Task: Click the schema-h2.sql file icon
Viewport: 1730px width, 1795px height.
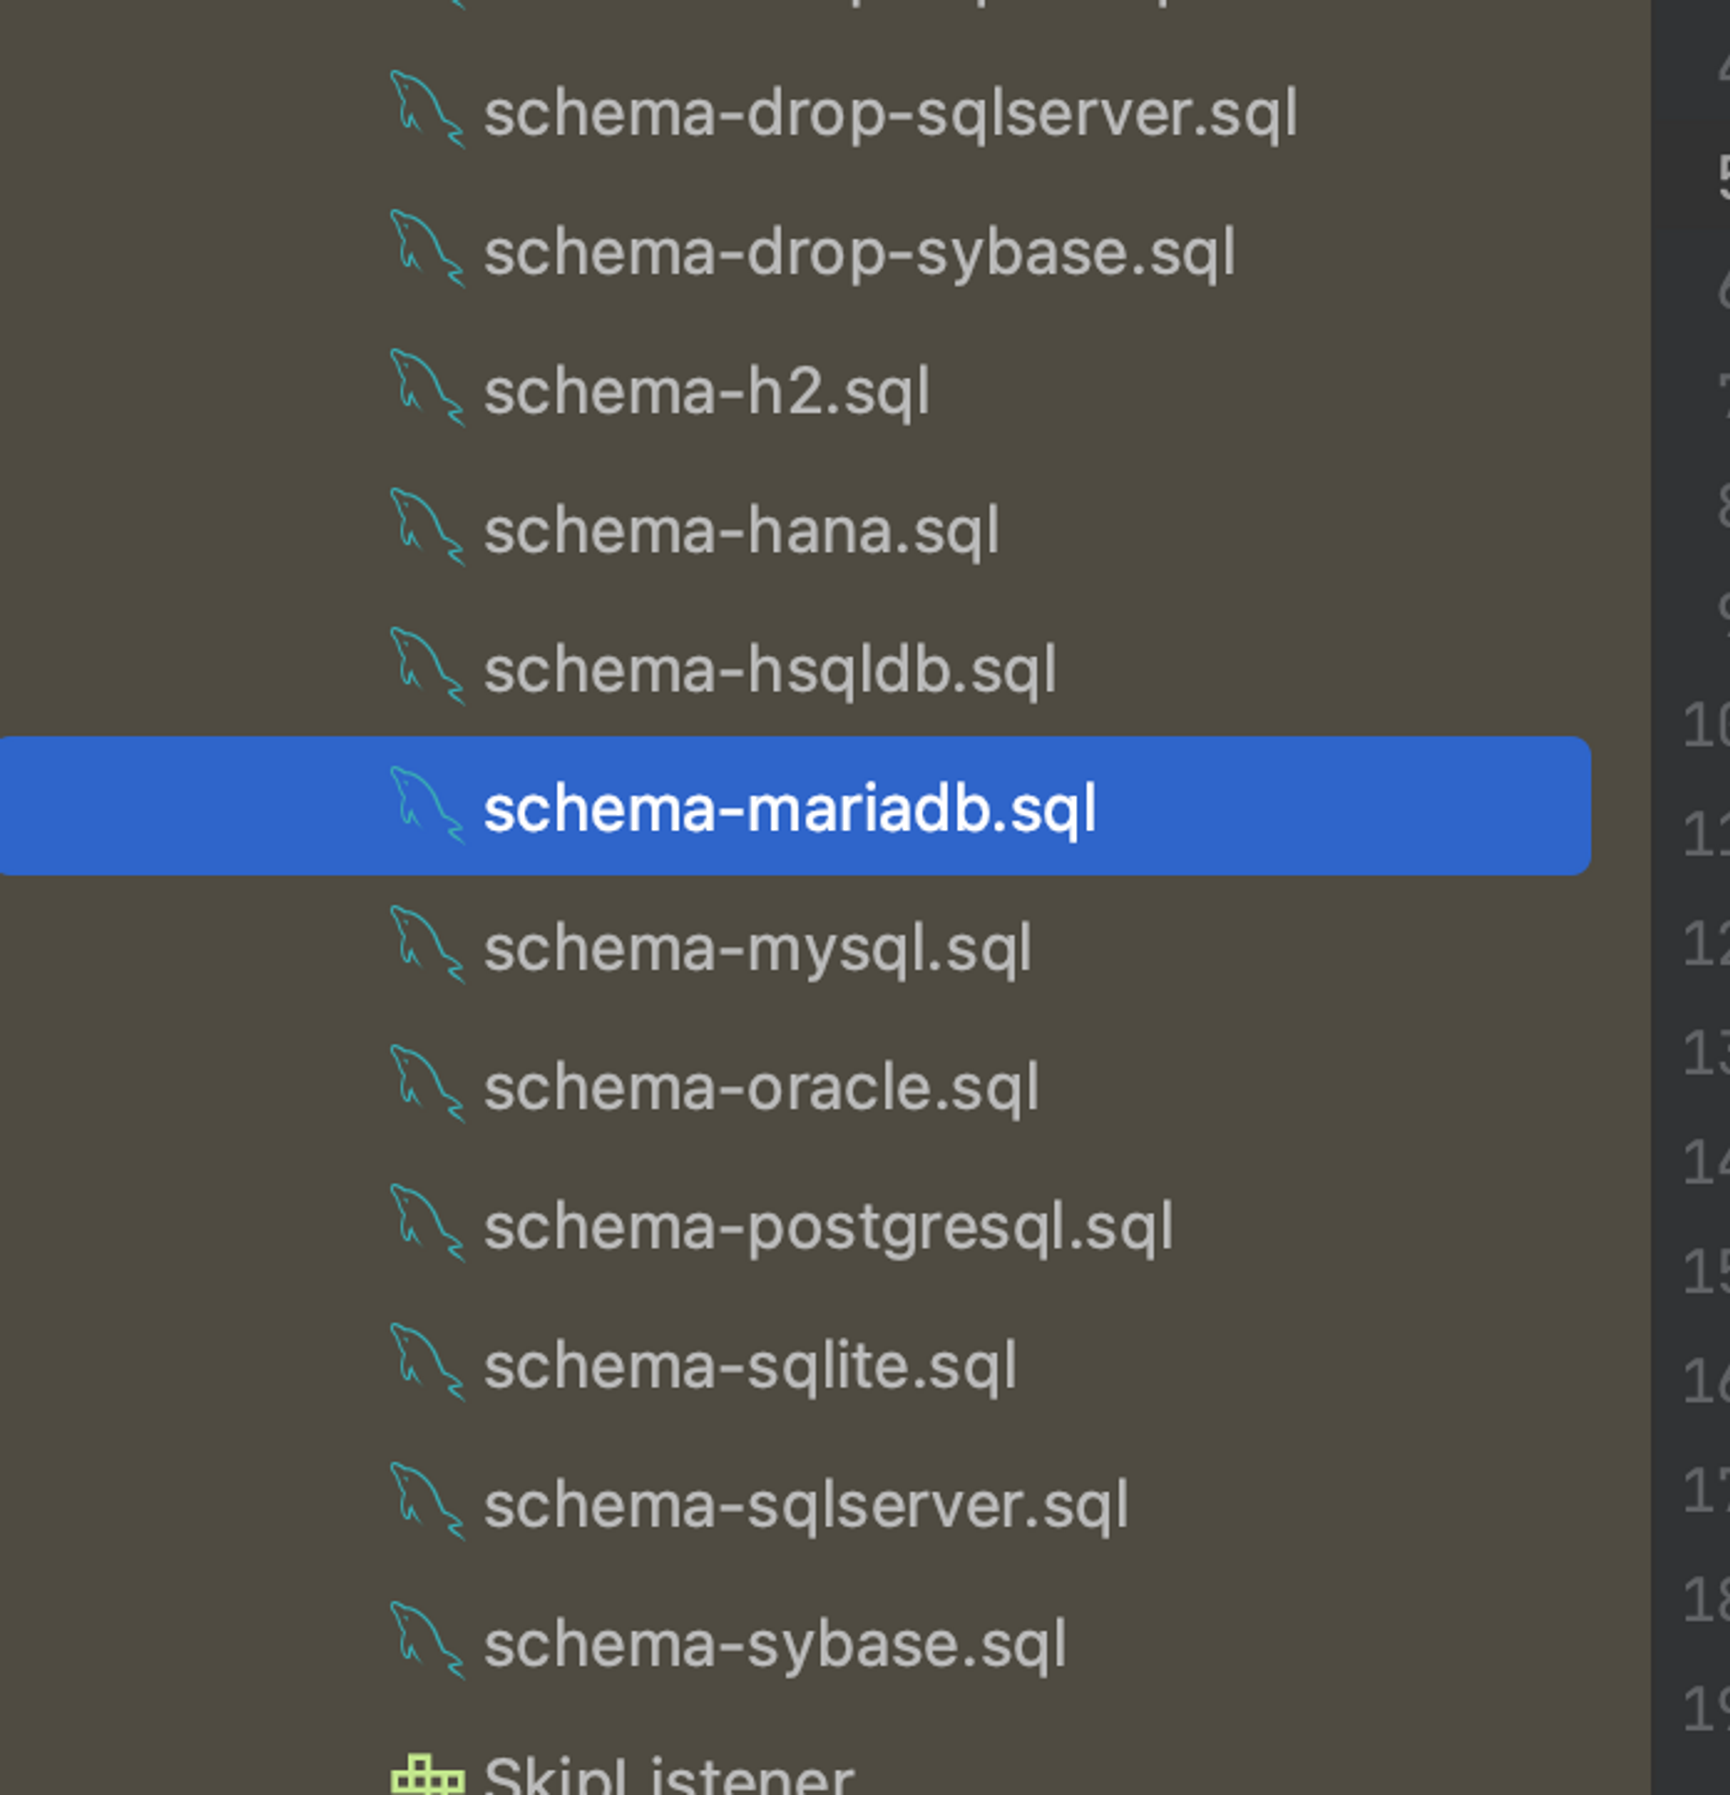Action: (427, 388)
